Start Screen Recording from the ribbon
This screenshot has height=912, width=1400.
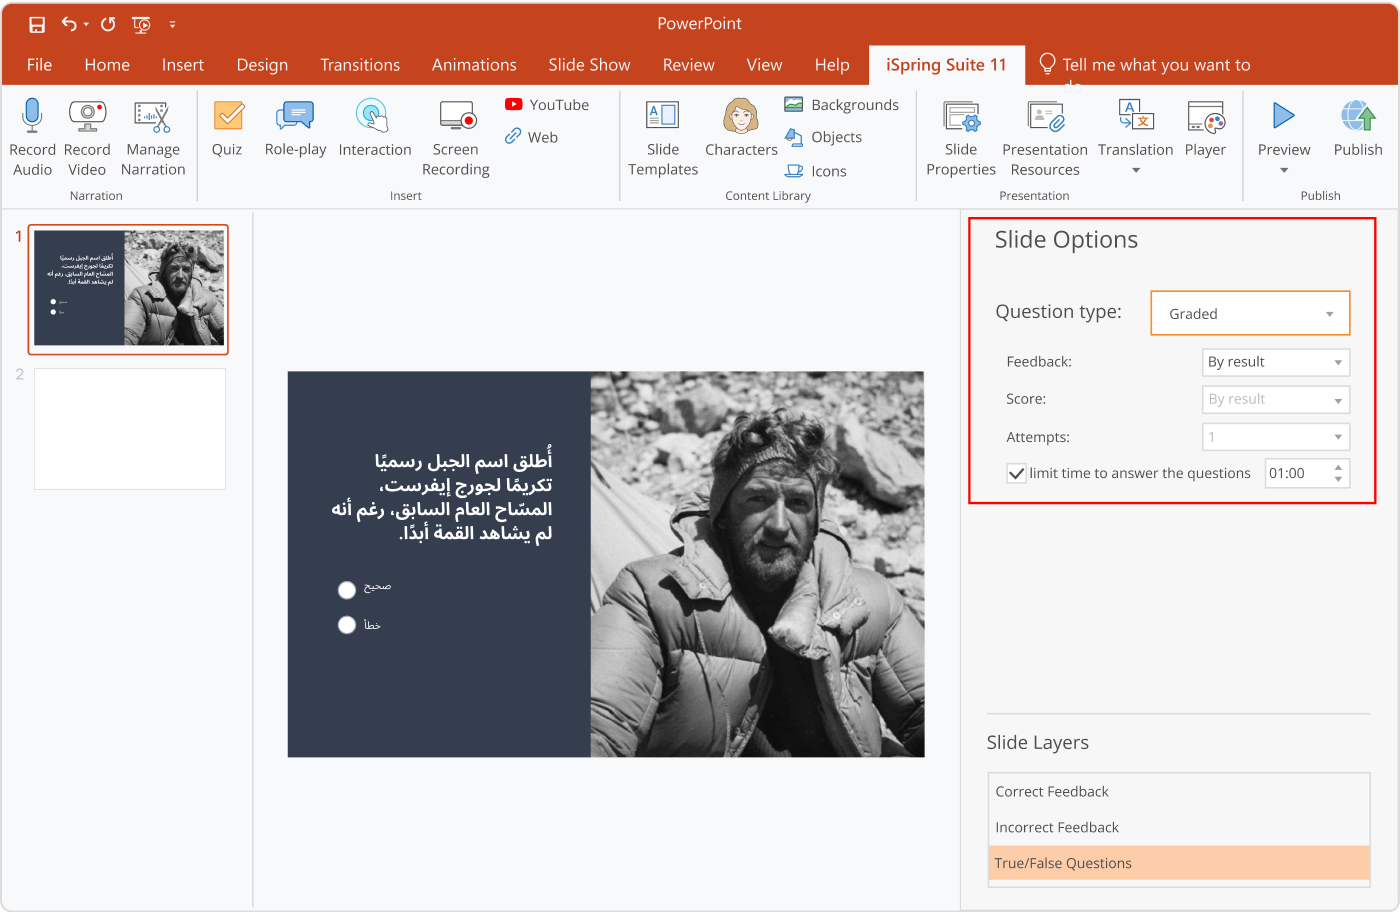coord(457,138)
